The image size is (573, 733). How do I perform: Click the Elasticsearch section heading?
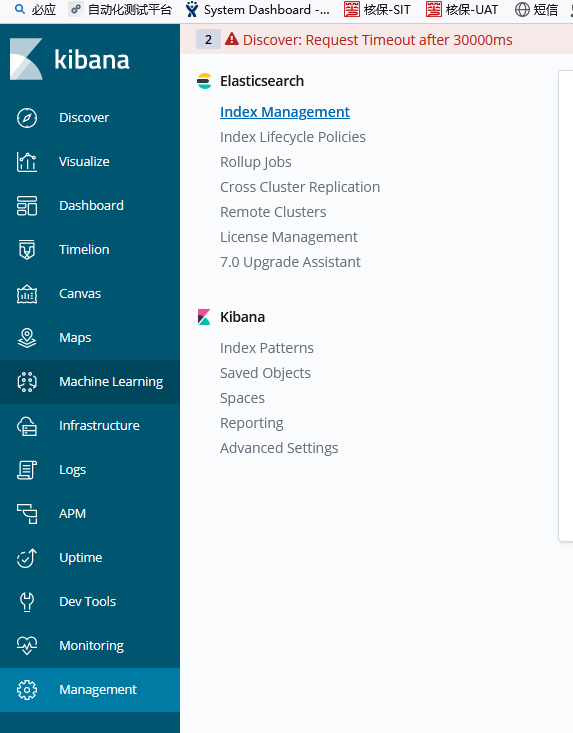tap(262, 81)
